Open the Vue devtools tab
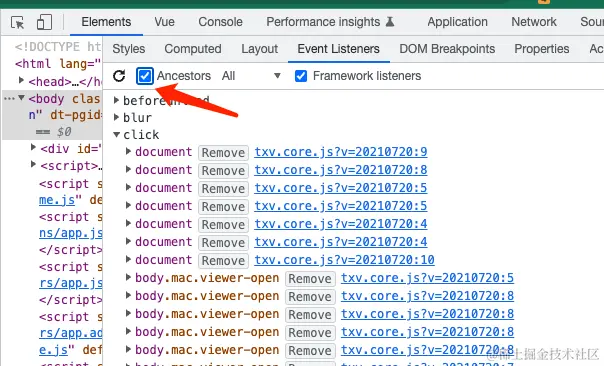The image size is (604, 366). tap(164, 22)
